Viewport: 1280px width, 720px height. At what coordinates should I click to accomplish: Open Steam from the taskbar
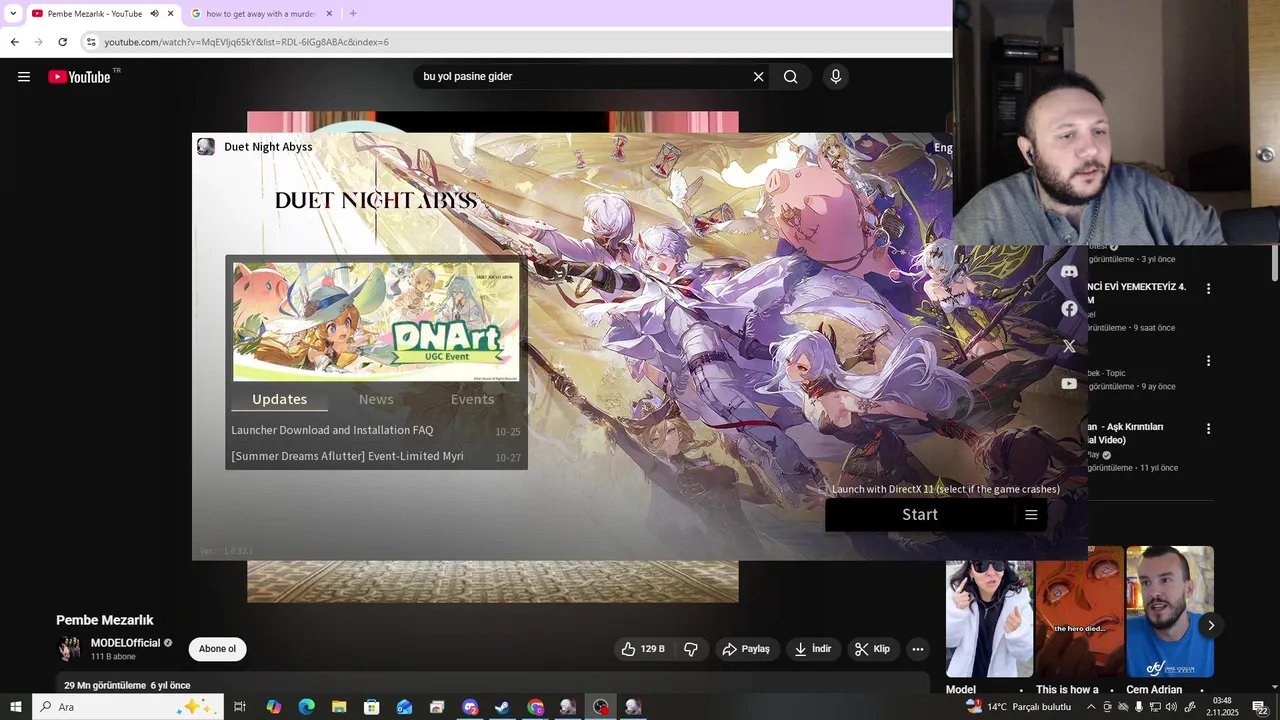click(x=502, y=707)
